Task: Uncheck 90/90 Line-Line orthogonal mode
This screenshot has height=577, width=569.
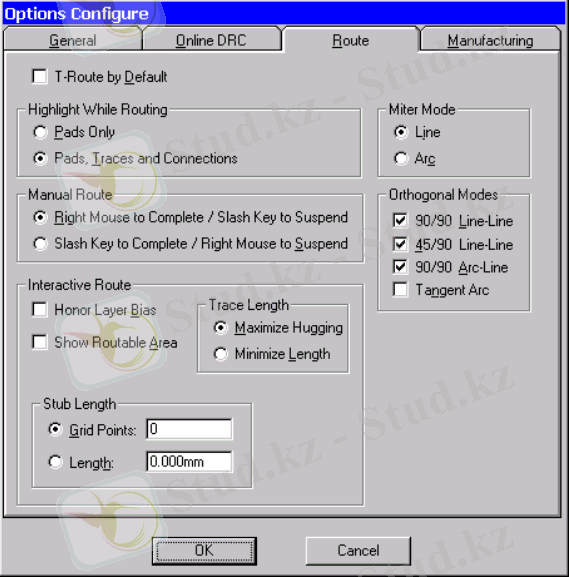Action: [x=400, y=220]
